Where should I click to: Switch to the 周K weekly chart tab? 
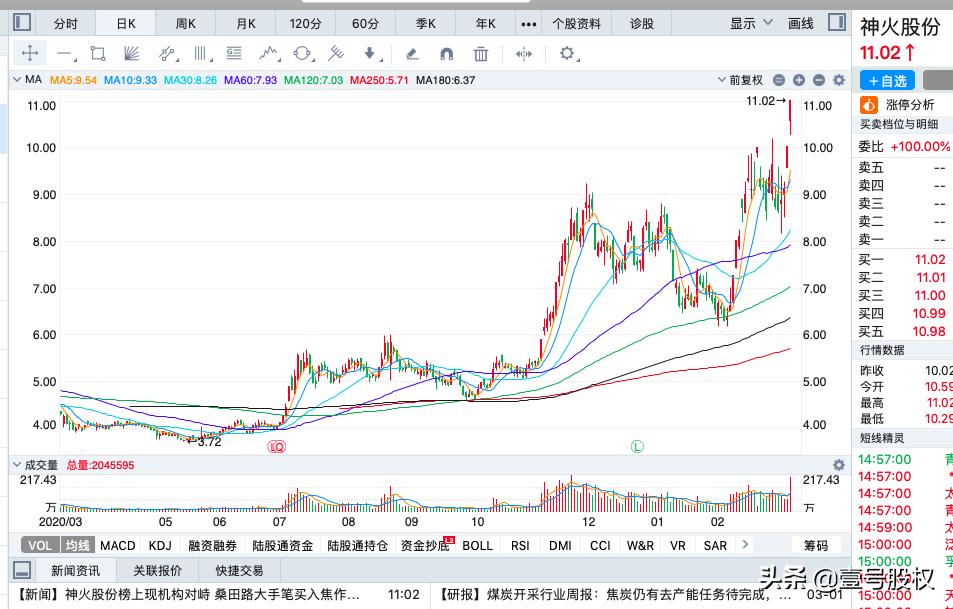pyautogui.click(x=186, y=23)
